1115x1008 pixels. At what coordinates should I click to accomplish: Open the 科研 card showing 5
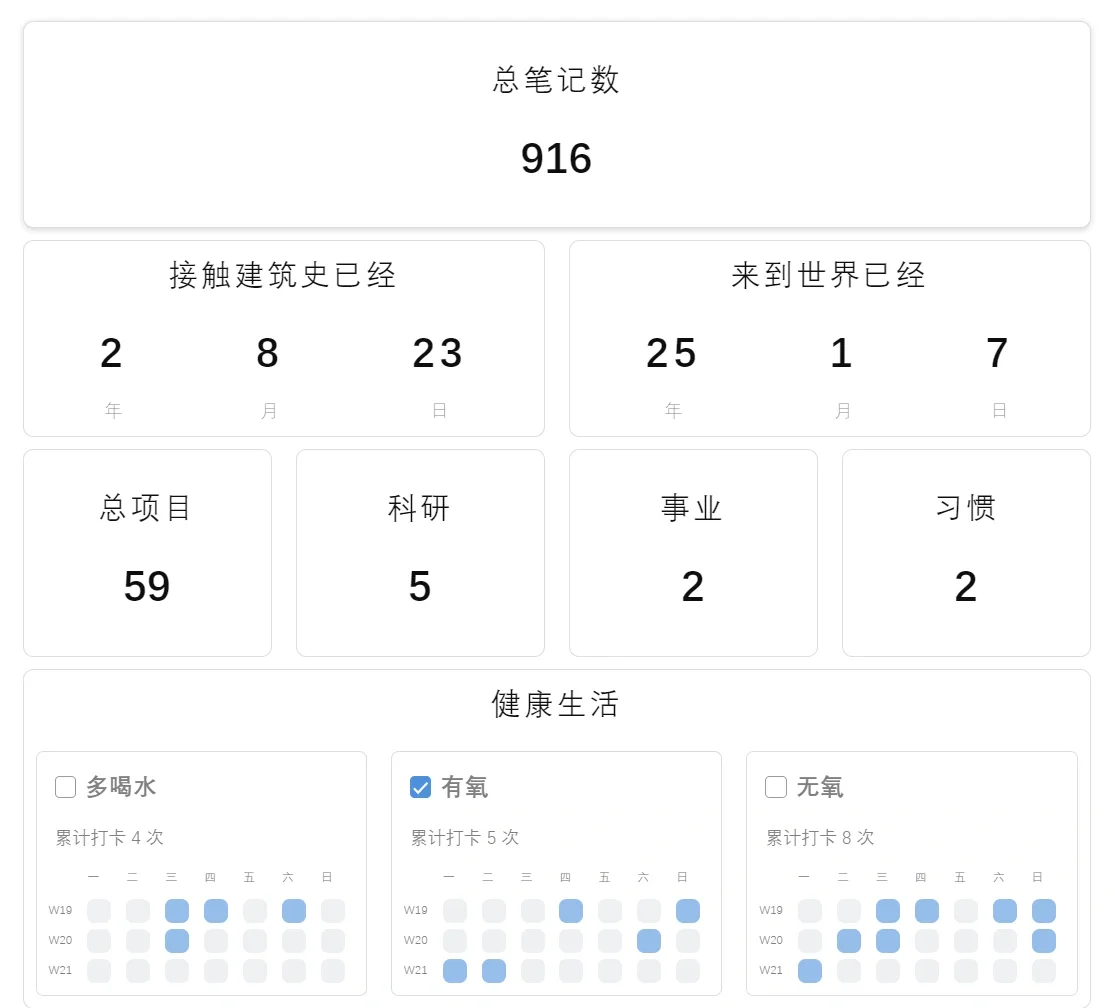pos(420,552)
